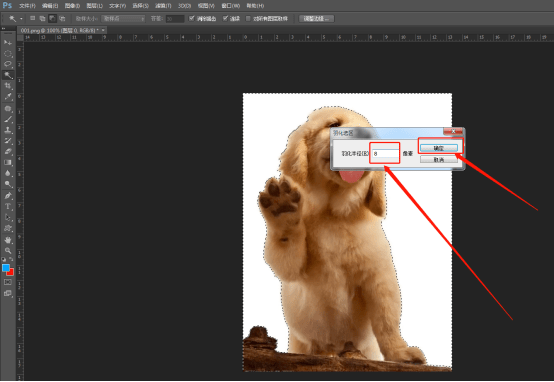Open the 帮助(H) menu
554x382 pixels.
point(255,6)
